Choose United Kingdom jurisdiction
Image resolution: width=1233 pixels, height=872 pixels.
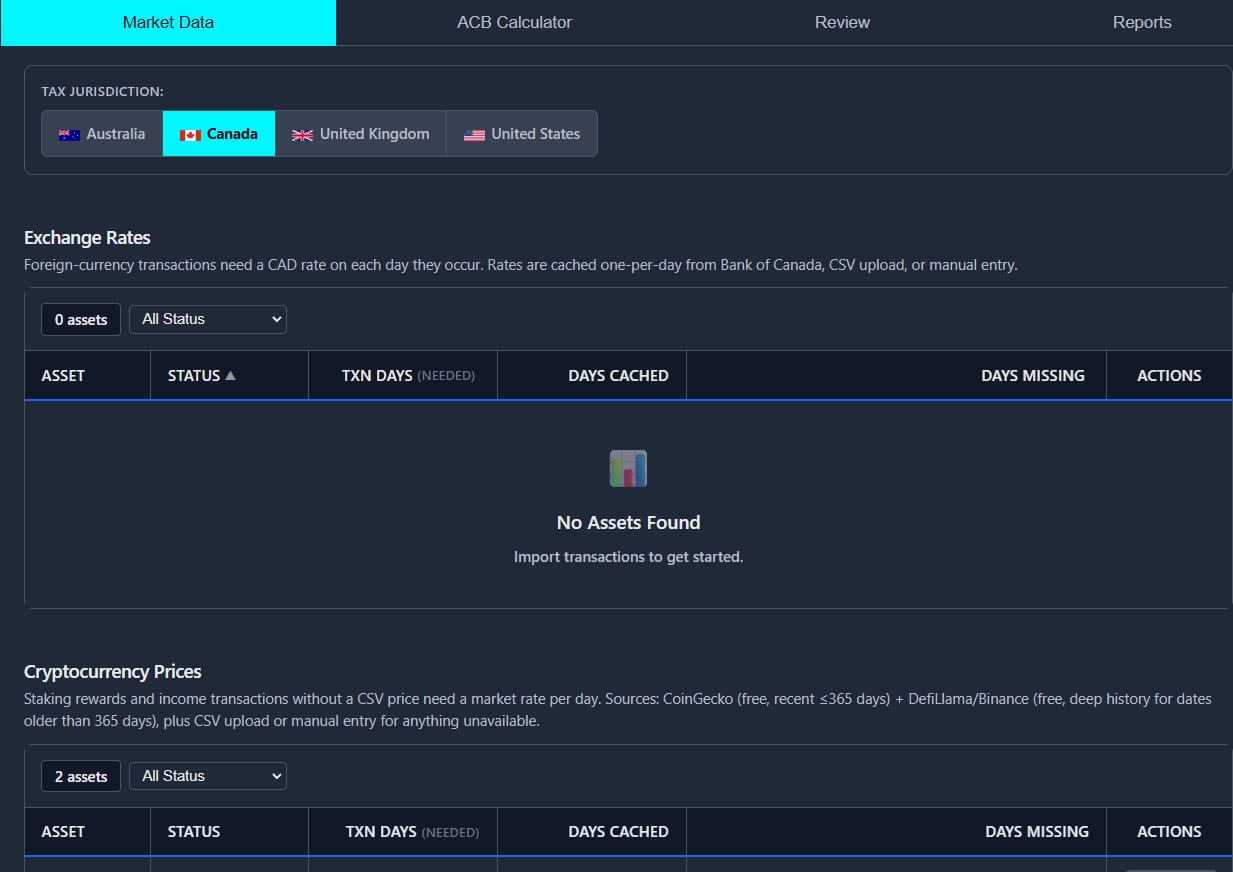[361, 134]
